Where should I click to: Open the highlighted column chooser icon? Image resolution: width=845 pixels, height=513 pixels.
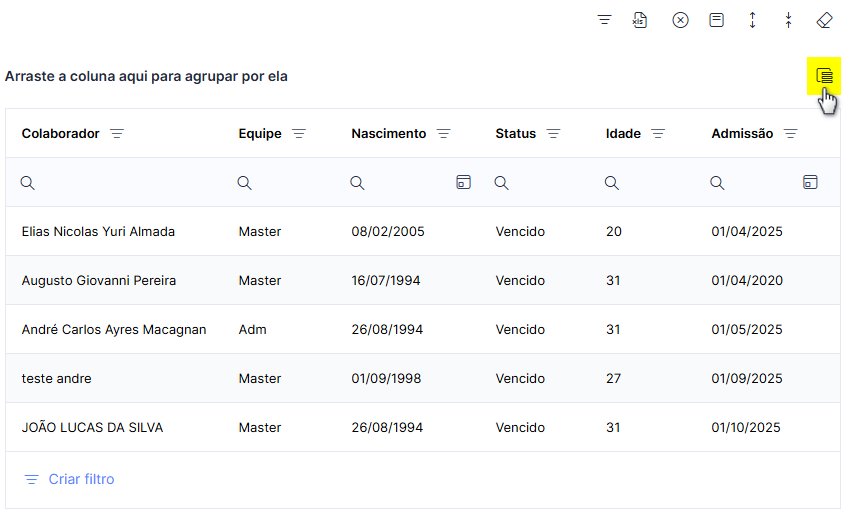coord(824,75)
